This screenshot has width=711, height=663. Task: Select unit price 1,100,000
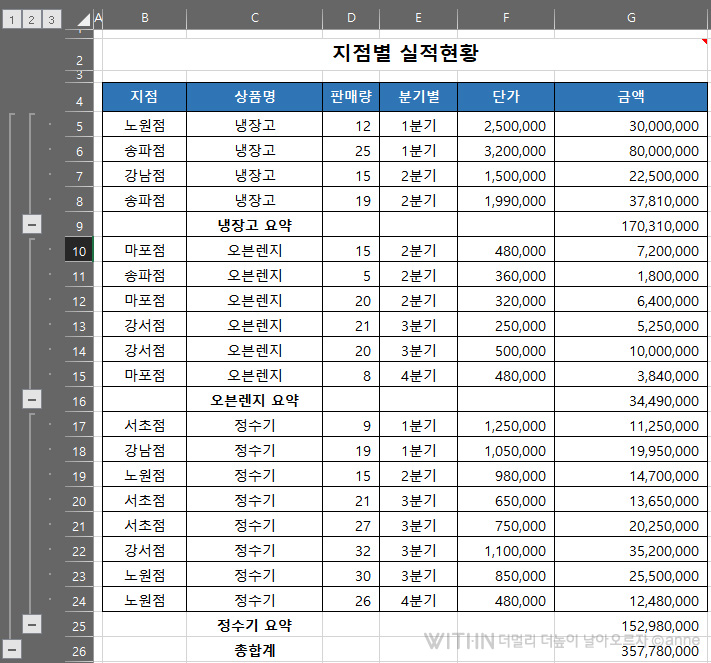506,550
